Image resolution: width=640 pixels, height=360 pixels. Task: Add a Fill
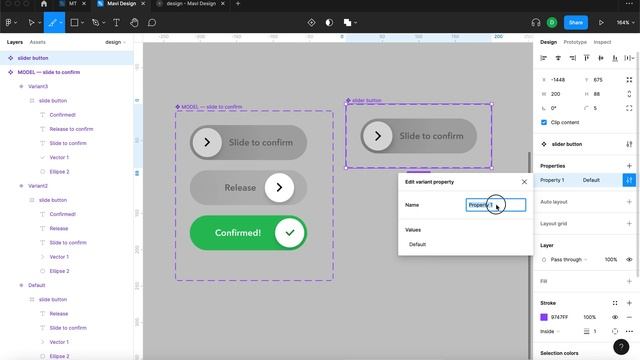point(629,281)
